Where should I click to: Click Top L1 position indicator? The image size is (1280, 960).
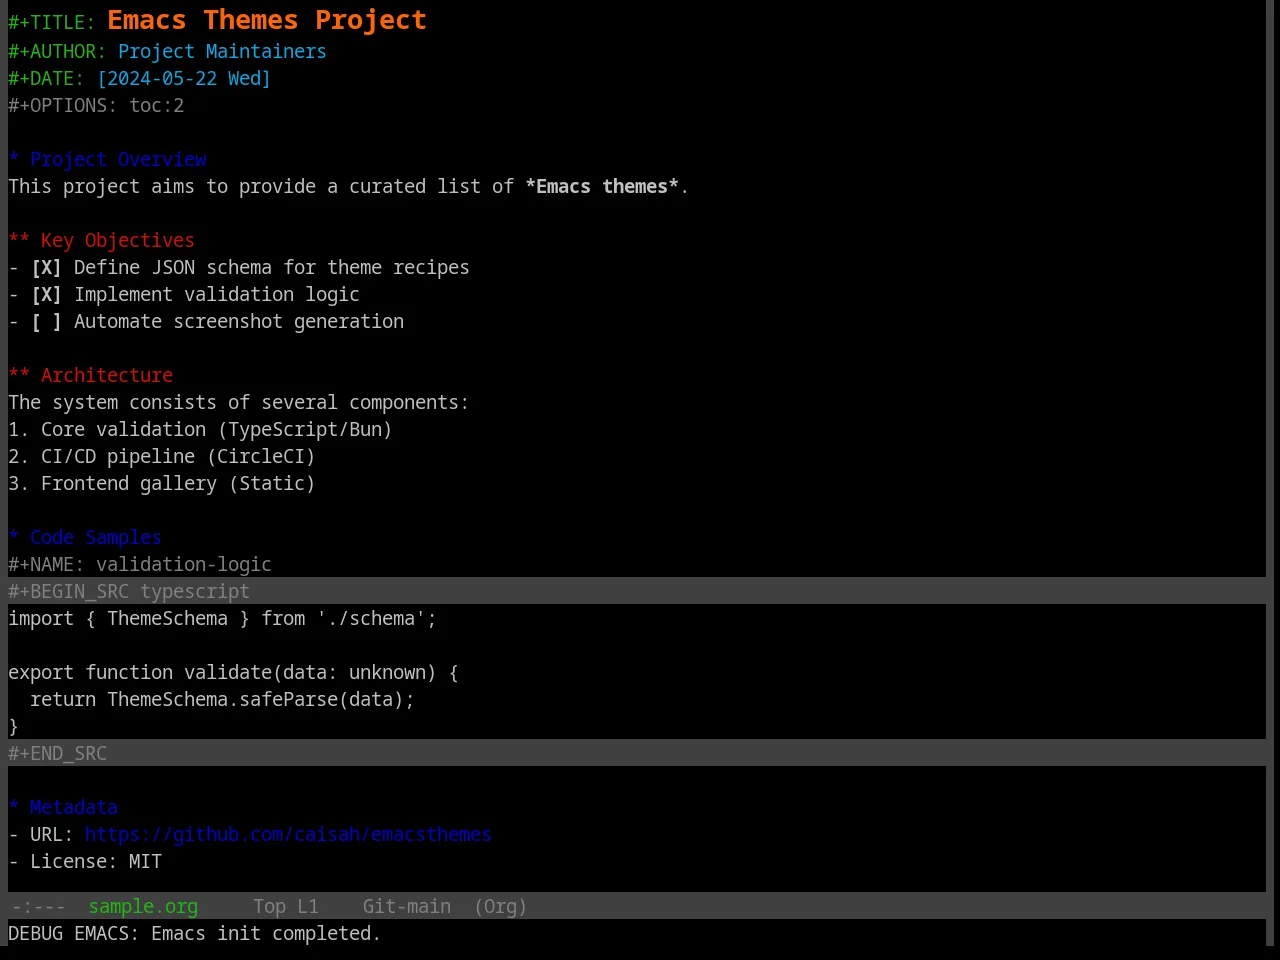click(286, 907)
